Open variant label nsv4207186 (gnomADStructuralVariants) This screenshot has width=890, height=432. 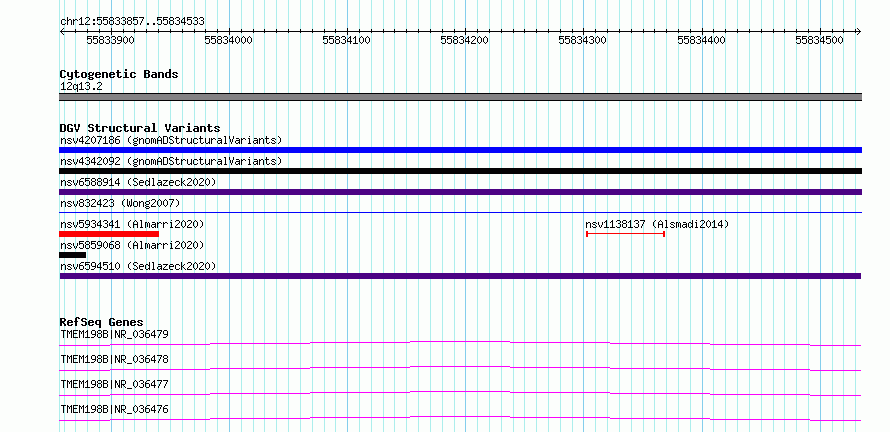(x=171, y=140)
